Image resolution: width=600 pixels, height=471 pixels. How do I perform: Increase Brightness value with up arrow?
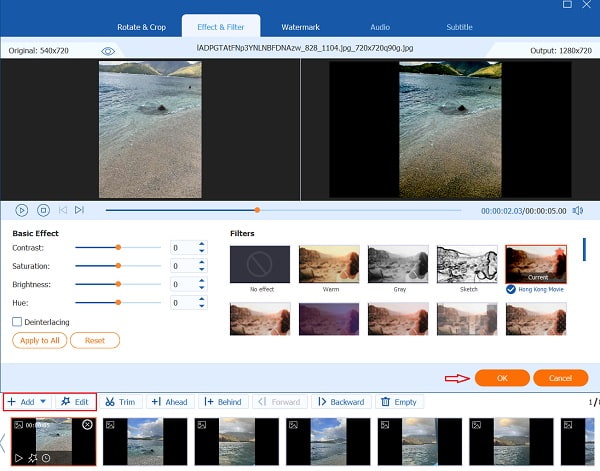(202, 280)
